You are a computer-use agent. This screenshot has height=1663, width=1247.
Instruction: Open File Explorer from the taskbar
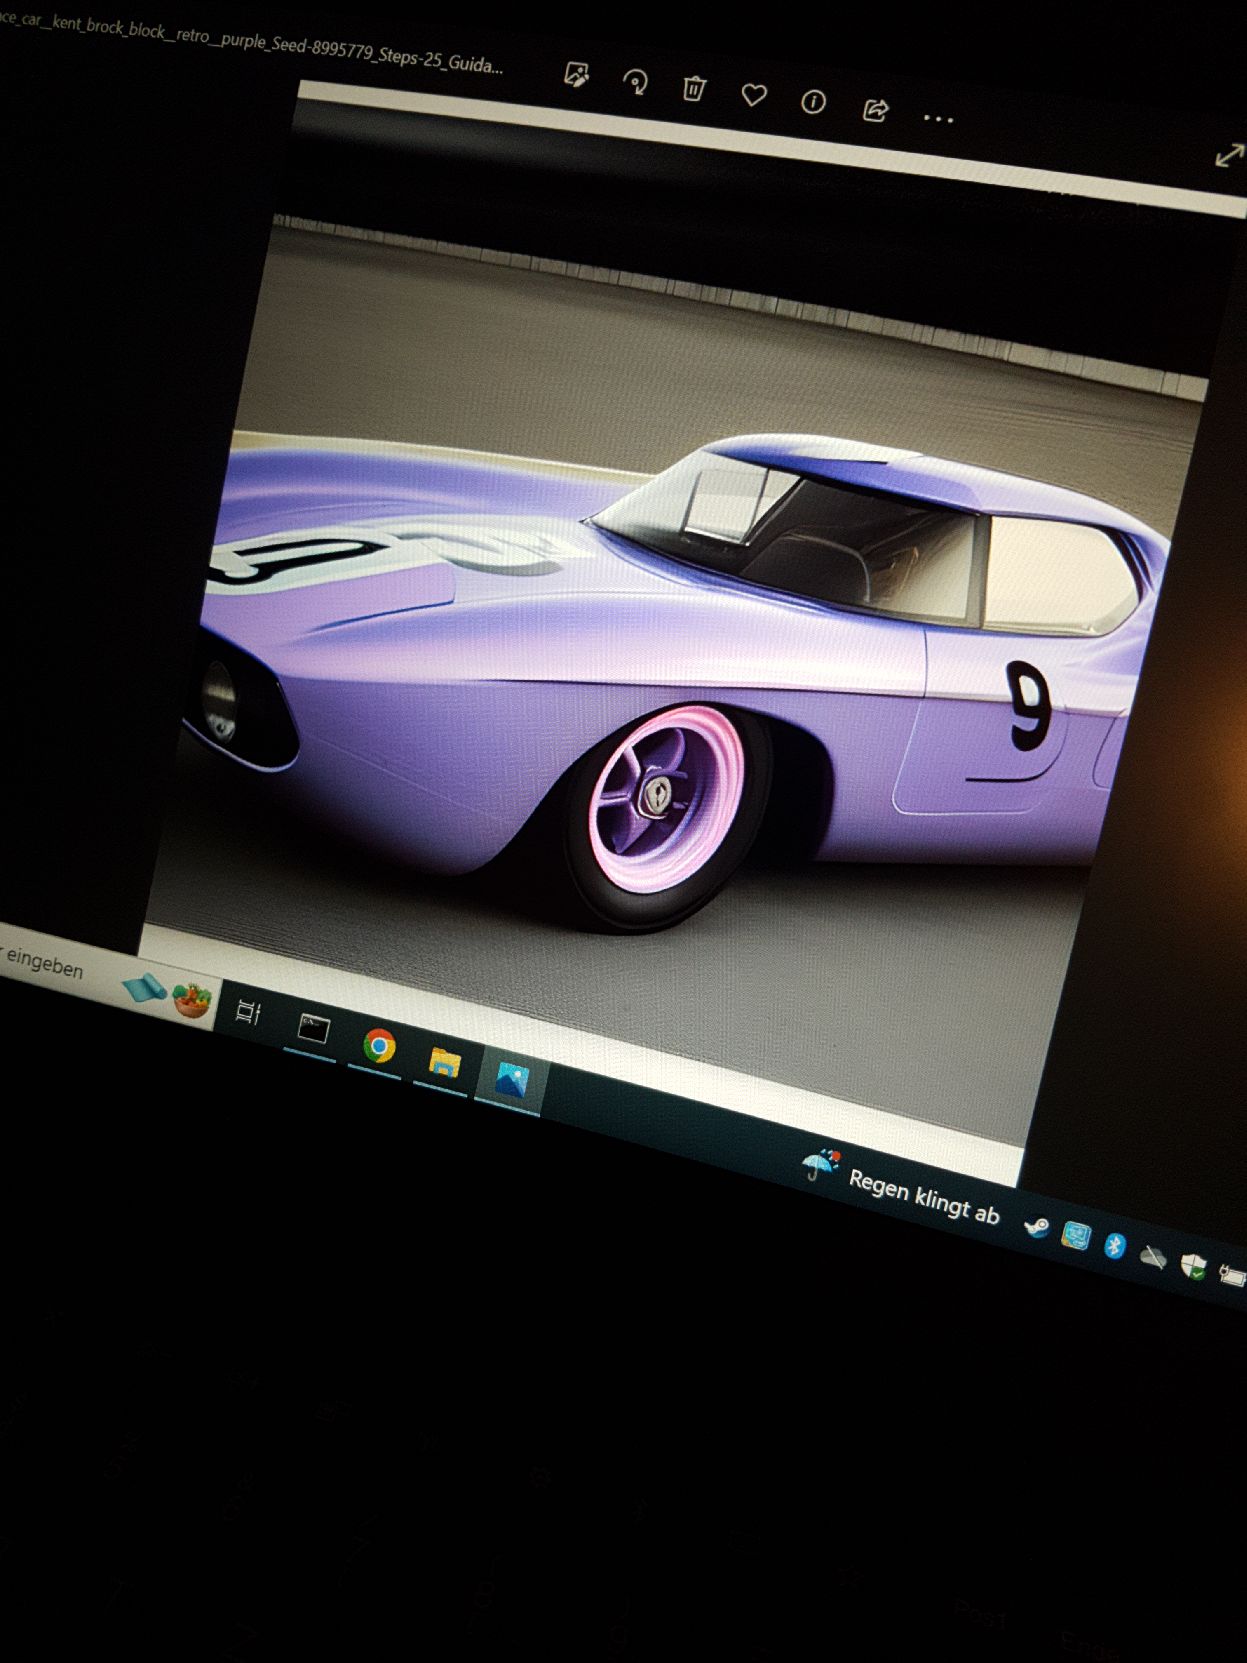444,1063
